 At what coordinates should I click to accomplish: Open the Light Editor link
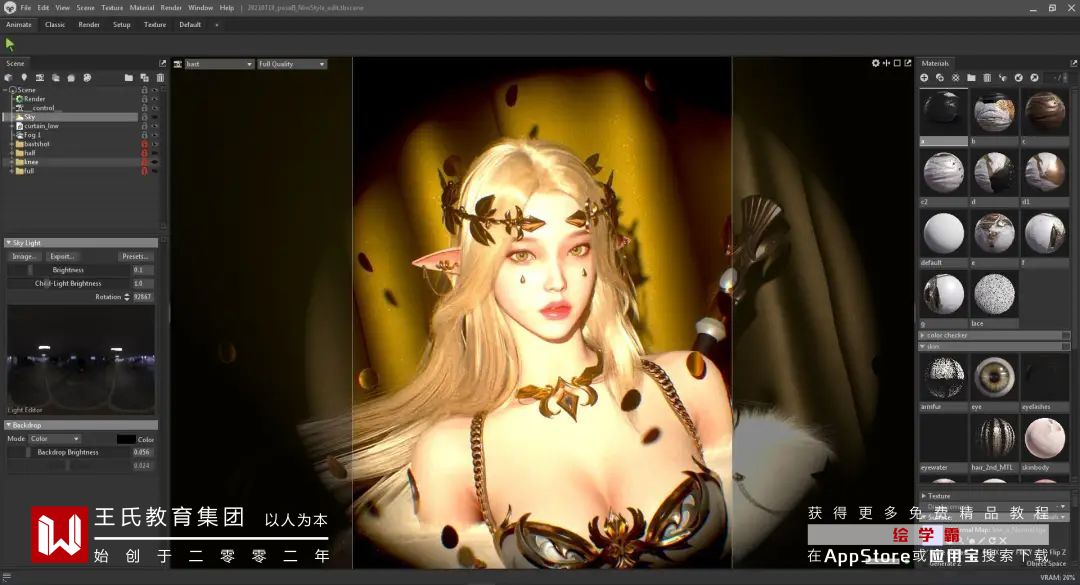pyautogui.click(x=25, y=410)
